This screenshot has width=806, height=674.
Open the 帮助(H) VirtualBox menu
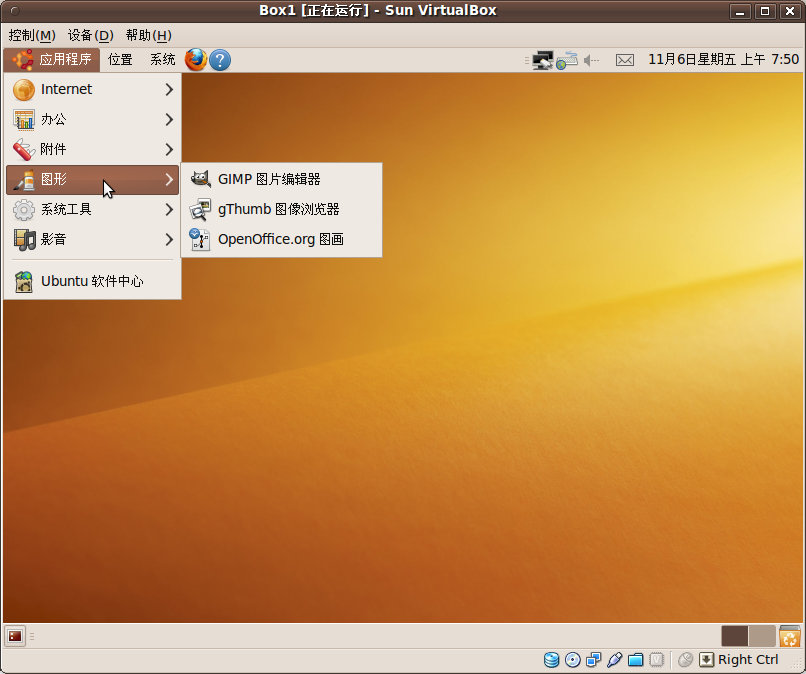tap(149, 35)
